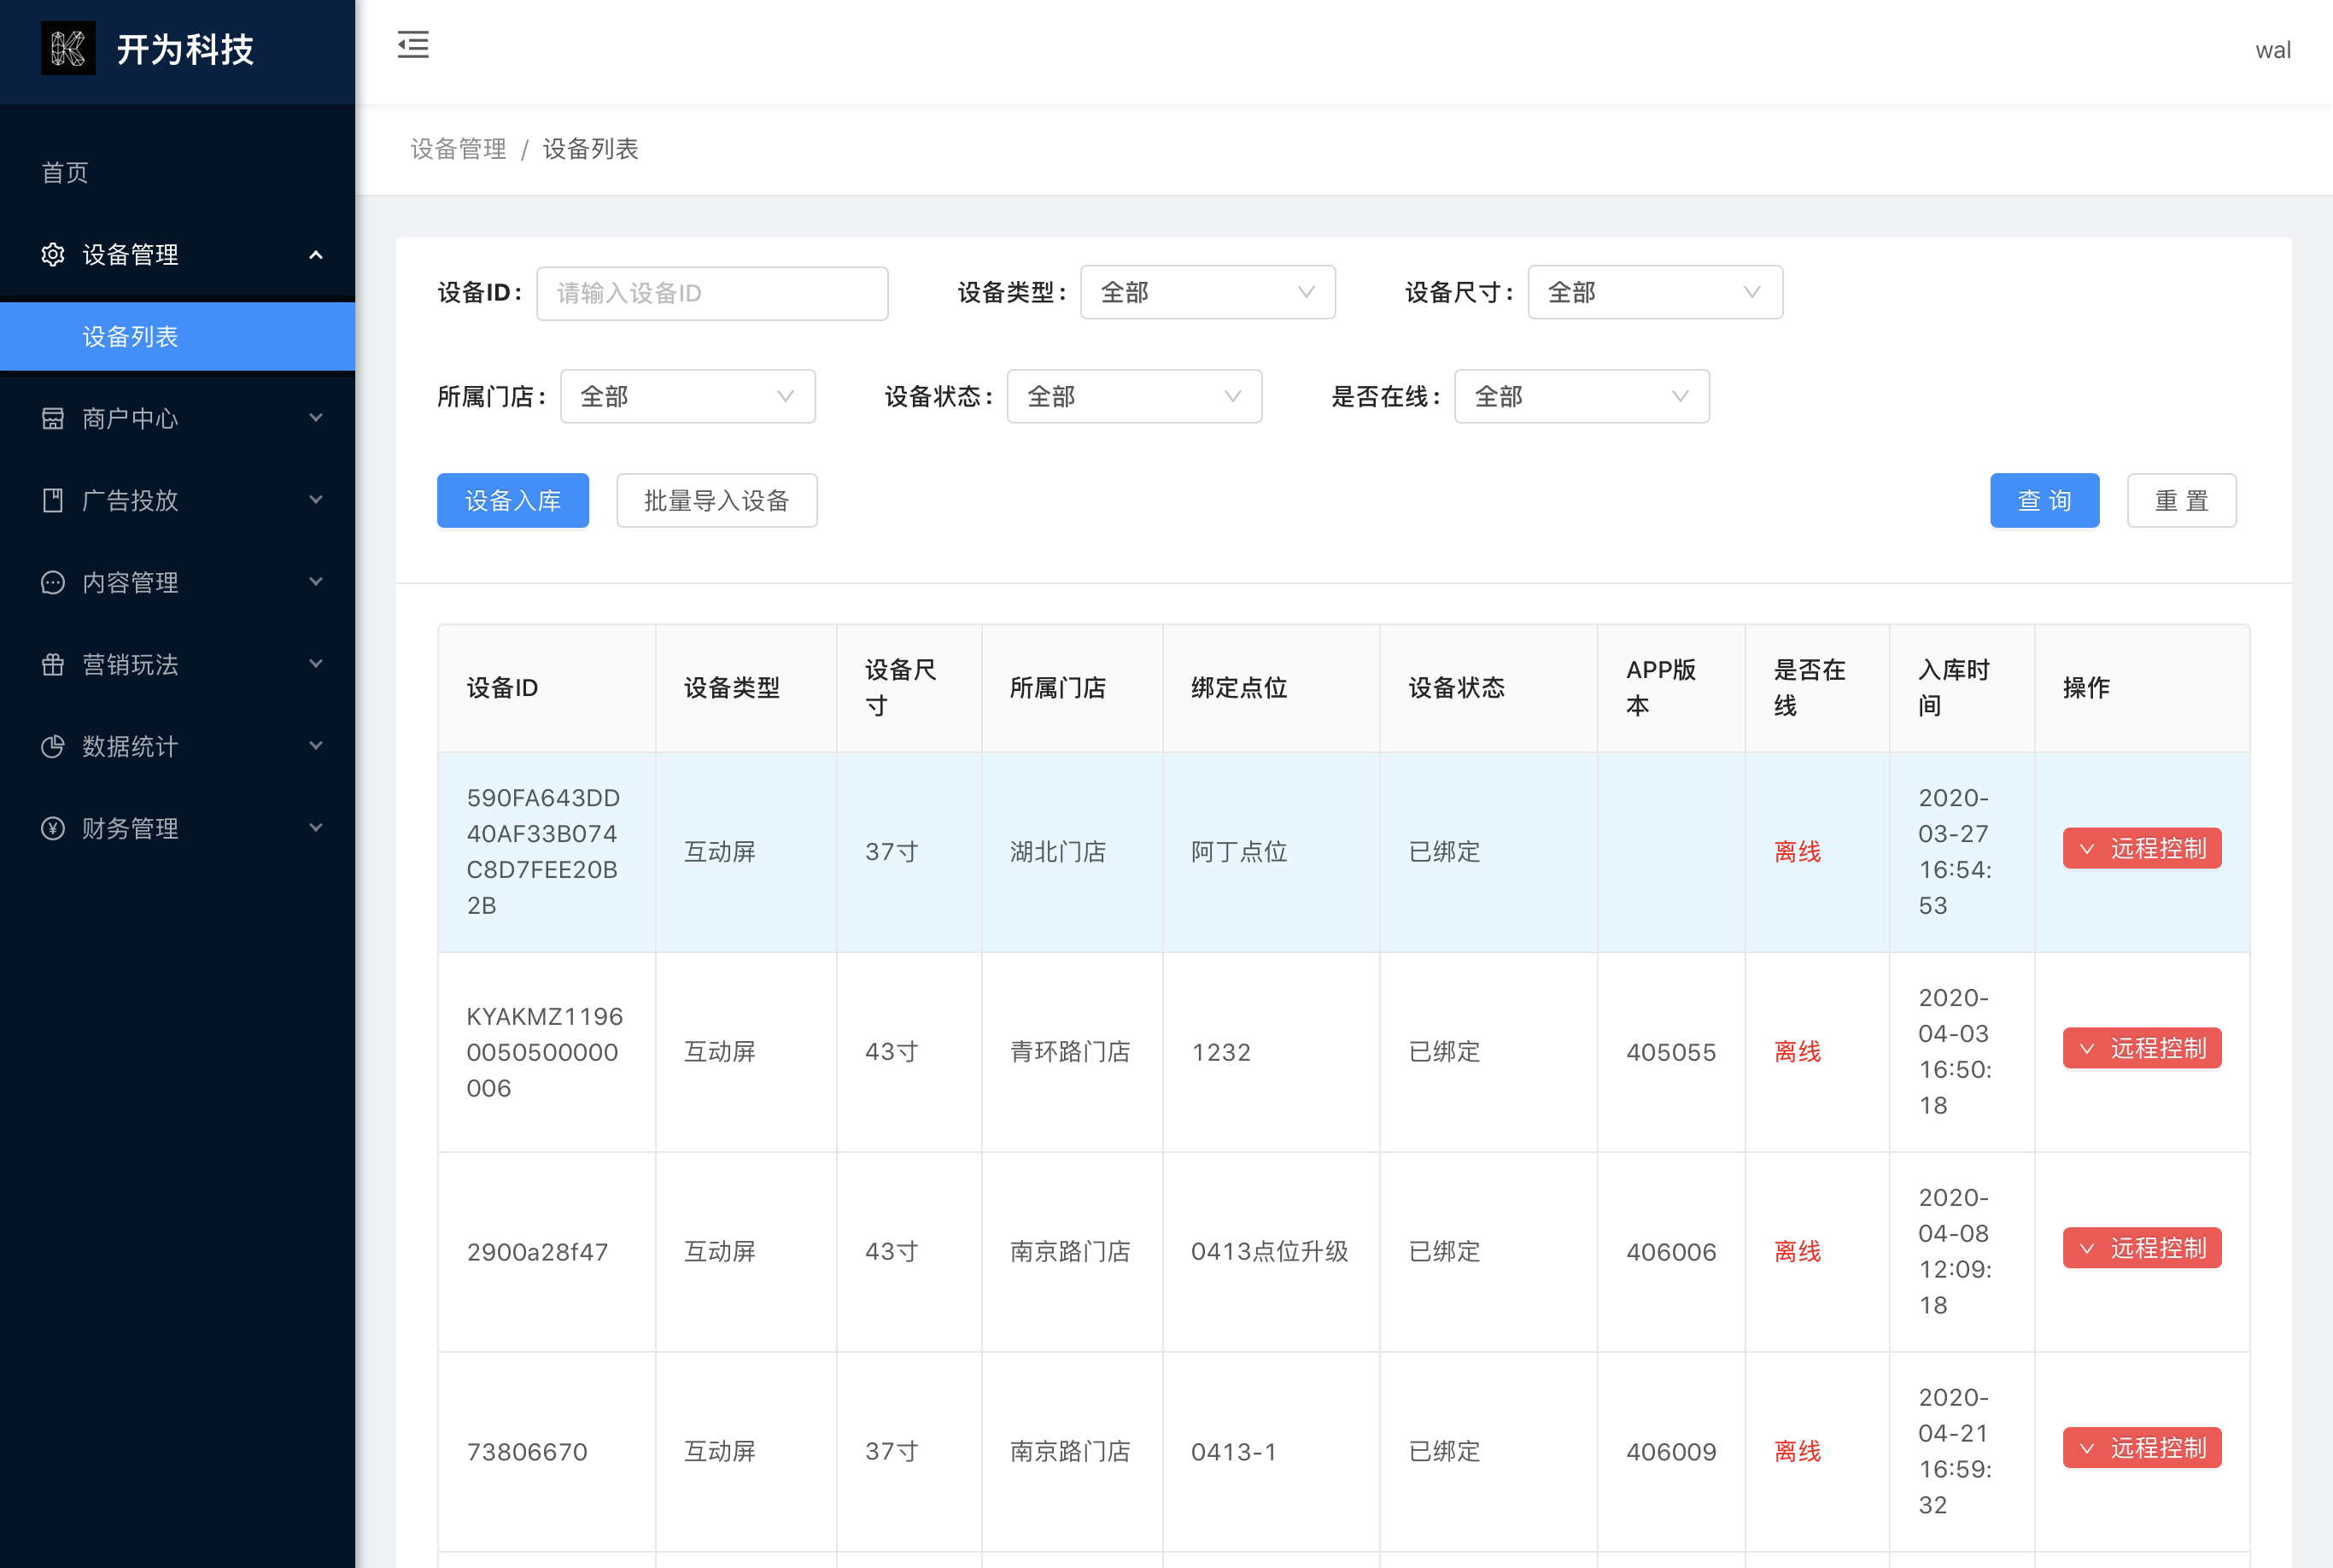Click the 重置 button

coord(2181,500)
